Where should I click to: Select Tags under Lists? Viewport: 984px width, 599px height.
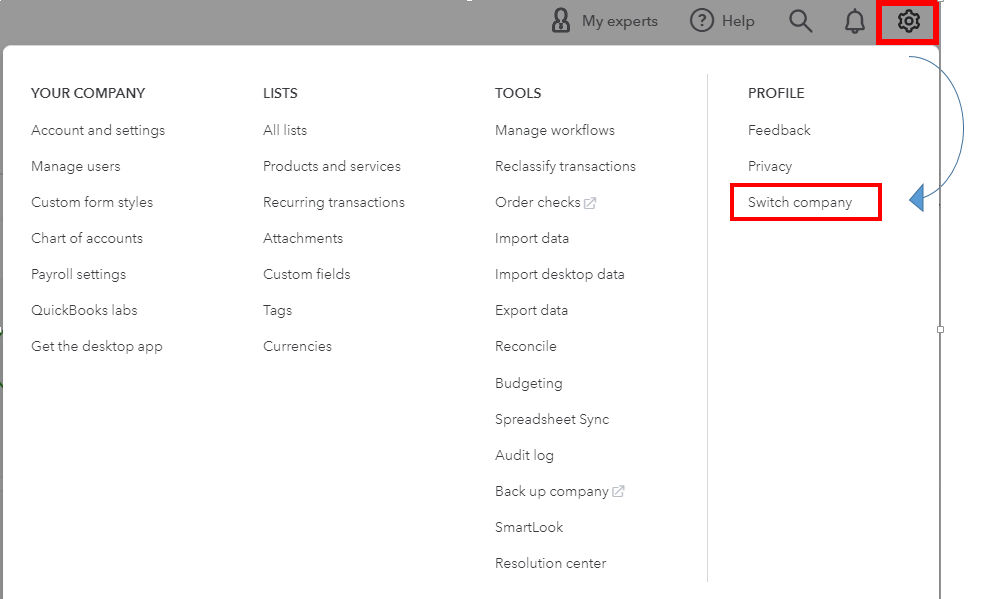(x=277, y=310)
